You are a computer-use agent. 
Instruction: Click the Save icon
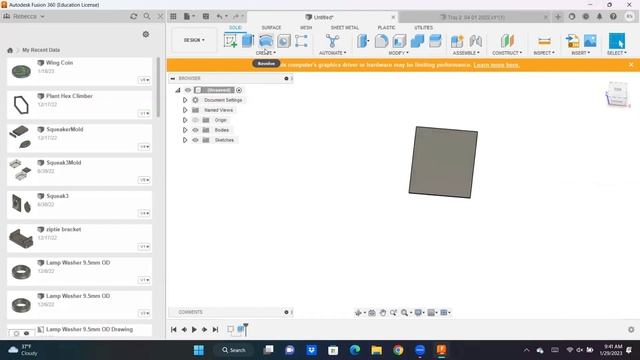[x=206, y=16]
